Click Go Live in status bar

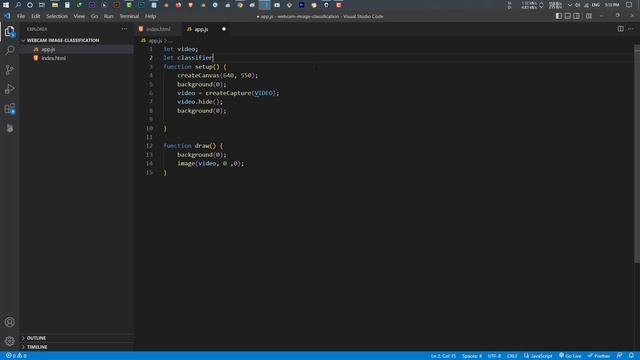coord(570,356)
